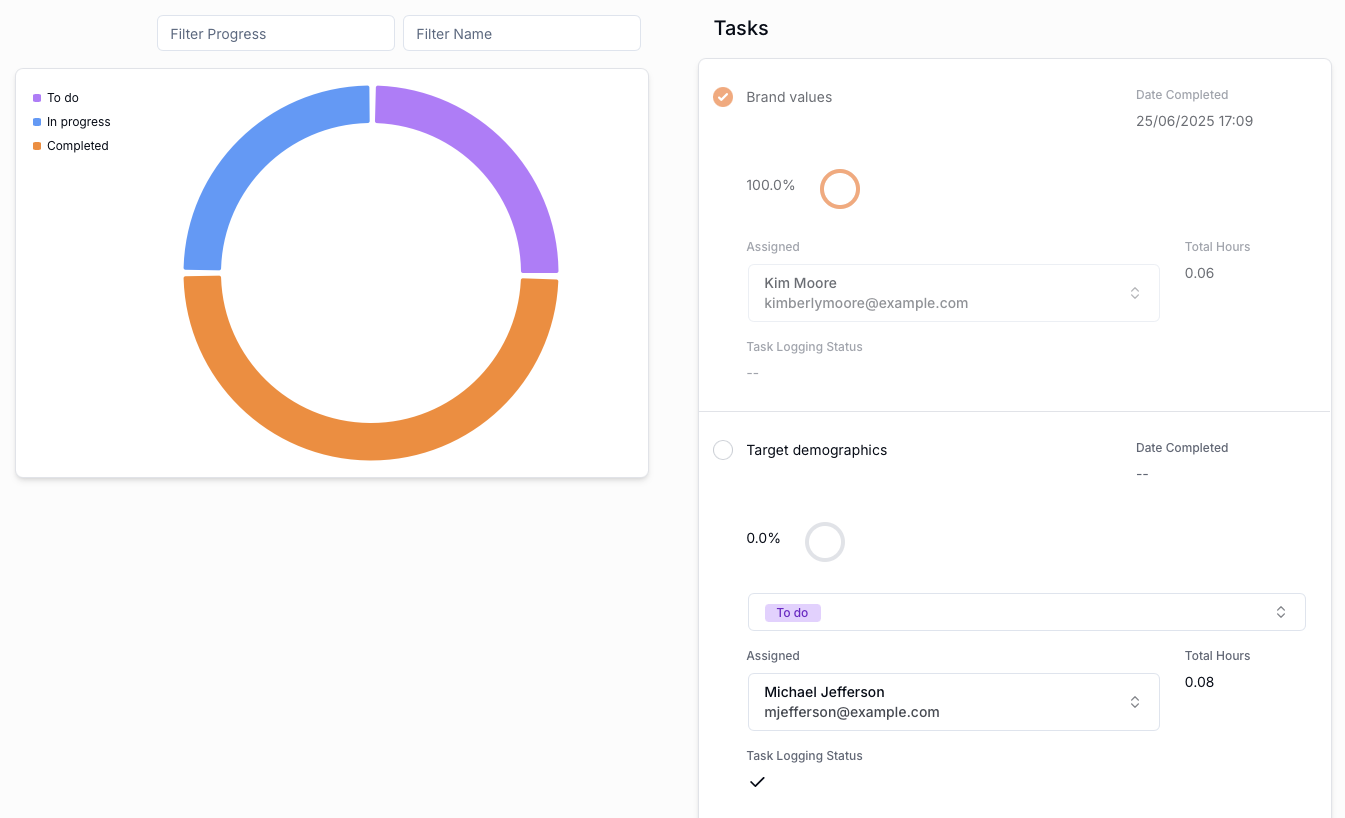Click the Brand values 100% progress ring
The image size is (1345, 818).
pos(840,189)
